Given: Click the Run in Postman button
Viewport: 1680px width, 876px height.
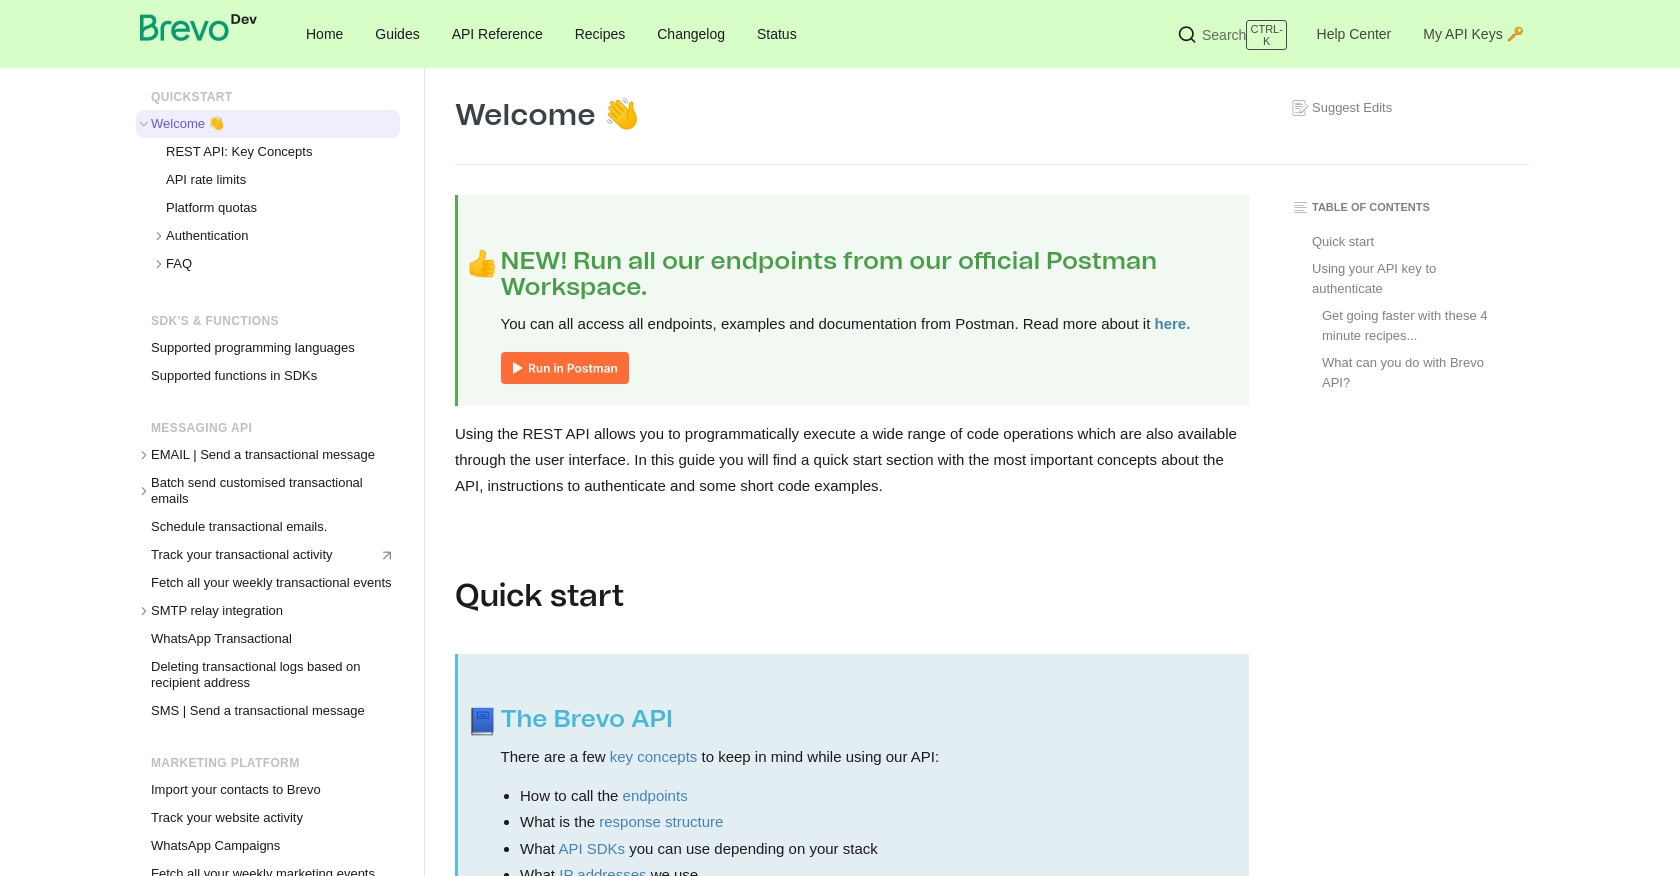Looking at the screenshot, I should pos(565,368).
